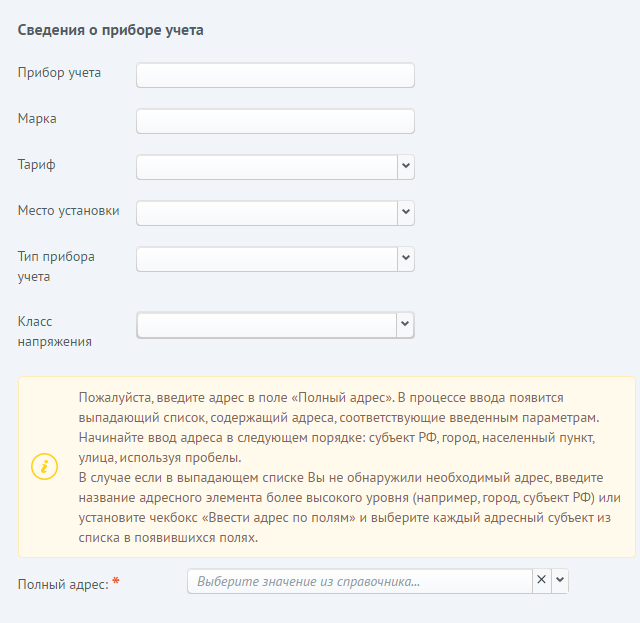Click into the Марка input field

(x=275, y=121)
